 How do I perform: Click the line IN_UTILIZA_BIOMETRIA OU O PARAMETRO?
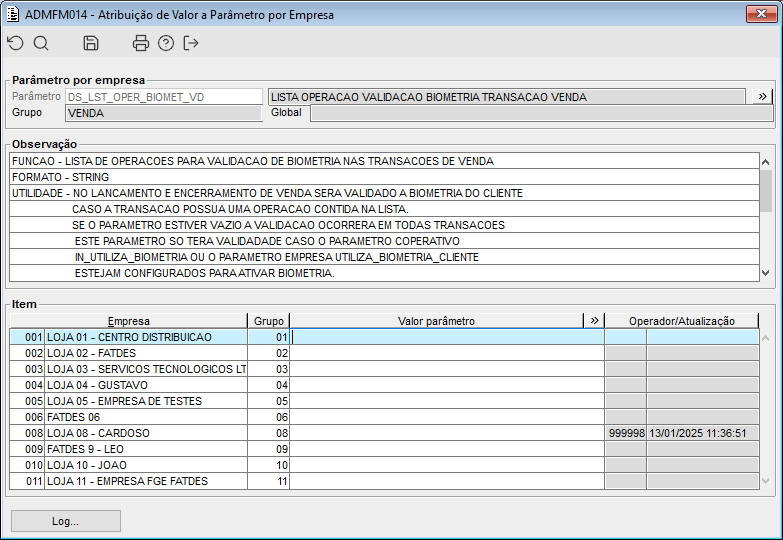click(x=385, y=257)
